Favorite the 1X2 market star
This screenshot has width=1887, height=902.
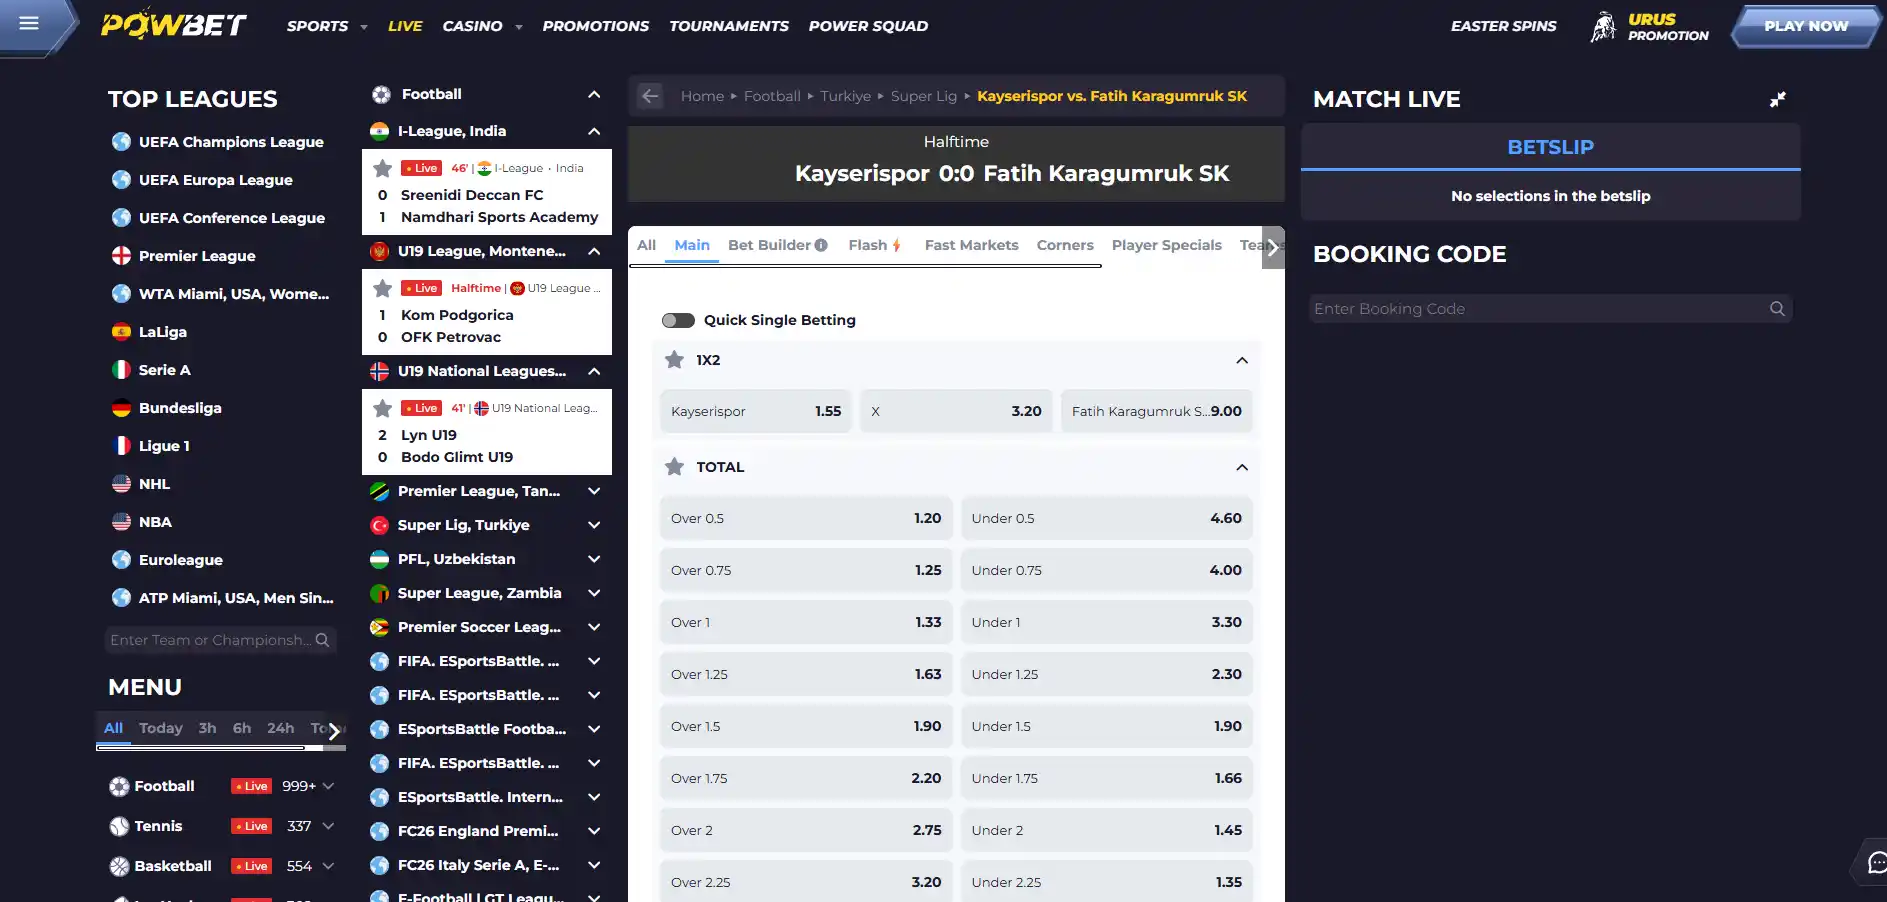point(675,360)
